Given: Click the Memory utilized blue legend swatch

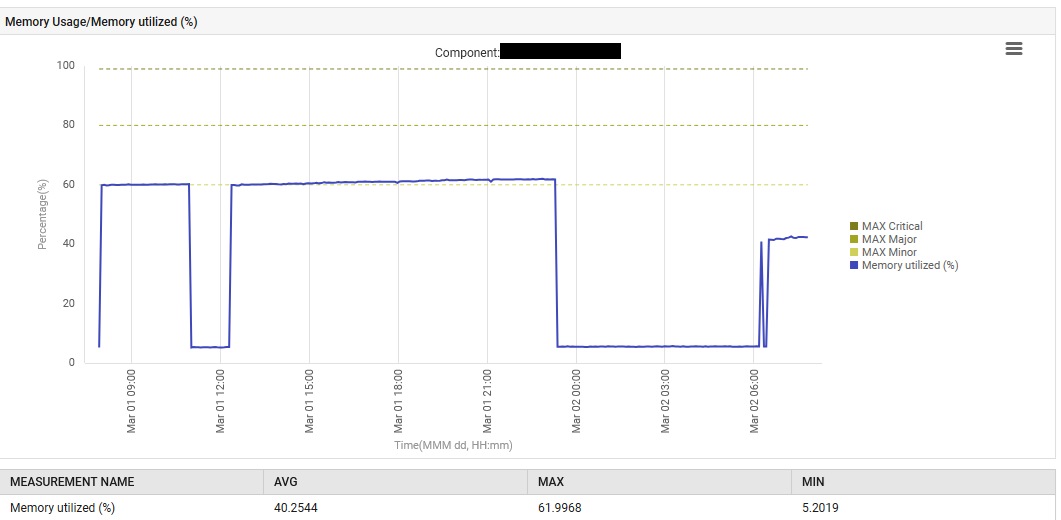Looking at the screenshot, I should tap(854, 265).
